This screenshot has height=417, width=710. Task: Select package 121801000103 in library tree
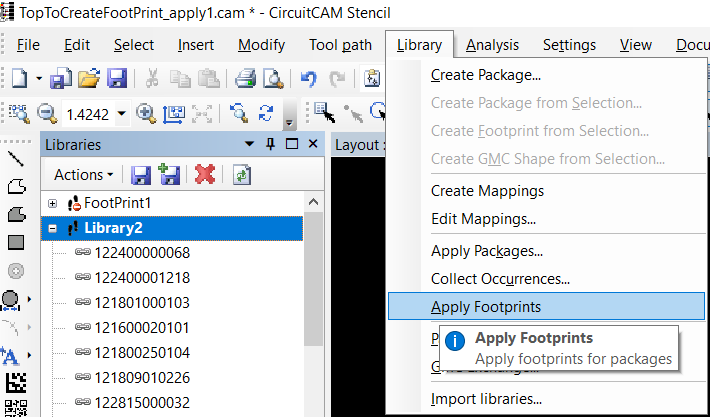(x=141, y=302)
